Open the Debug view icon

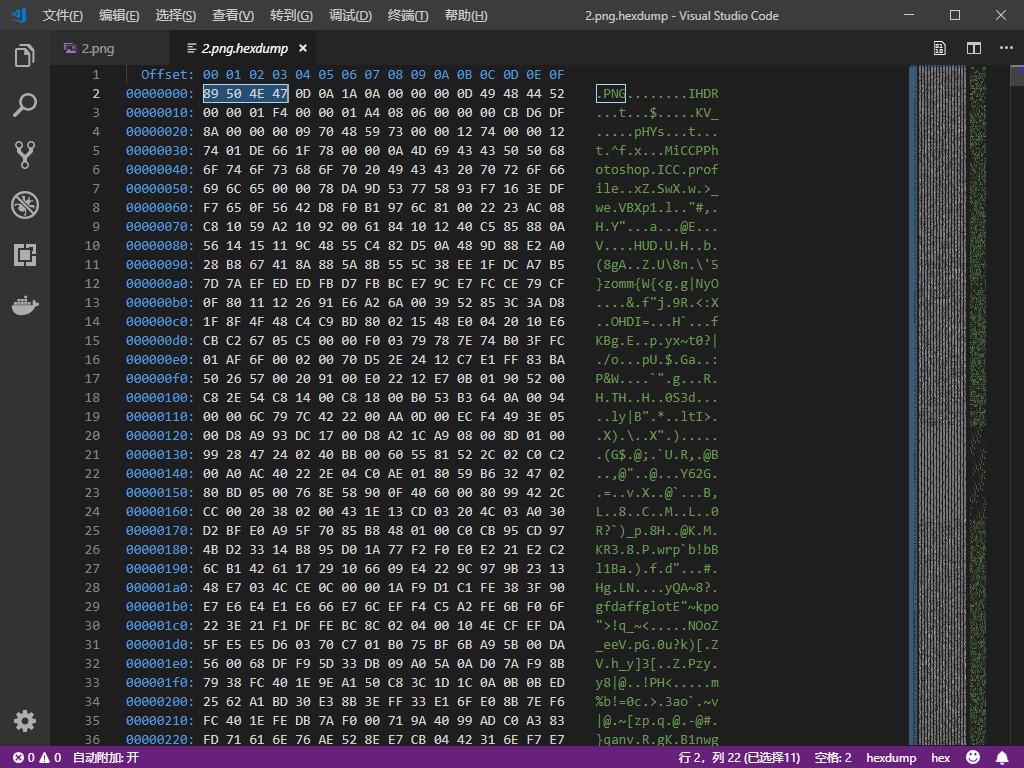click(25, 205)
